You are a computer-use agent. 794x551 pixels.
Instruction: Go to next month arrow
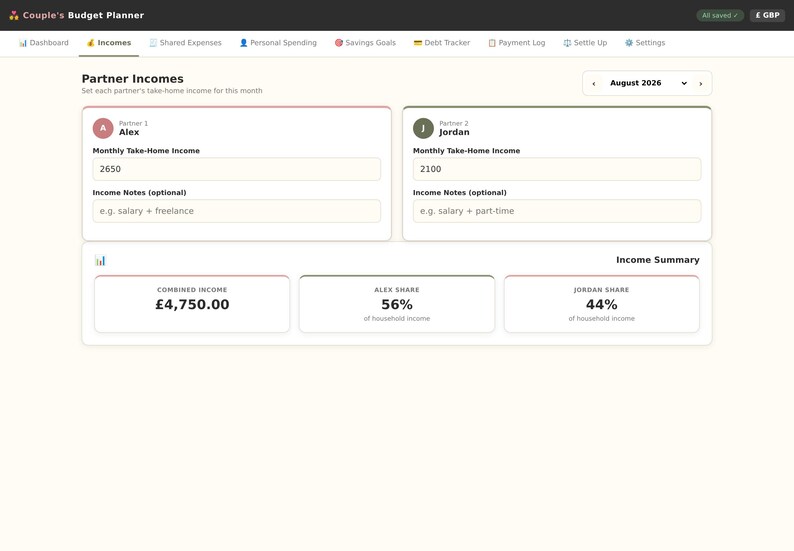[x=701, y=84]
